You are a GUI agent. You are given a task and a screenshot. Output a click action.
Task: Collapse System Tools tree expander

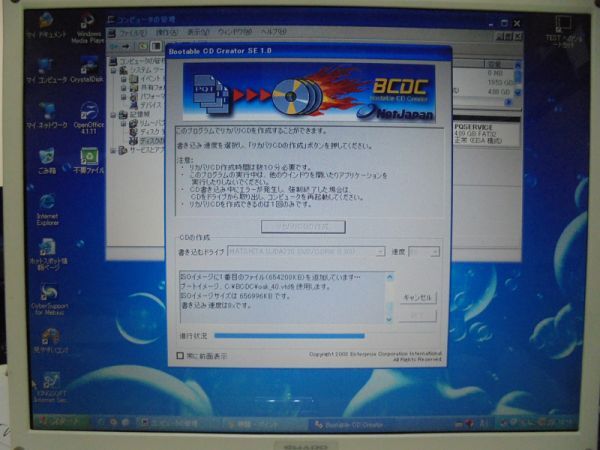[113, 71]
